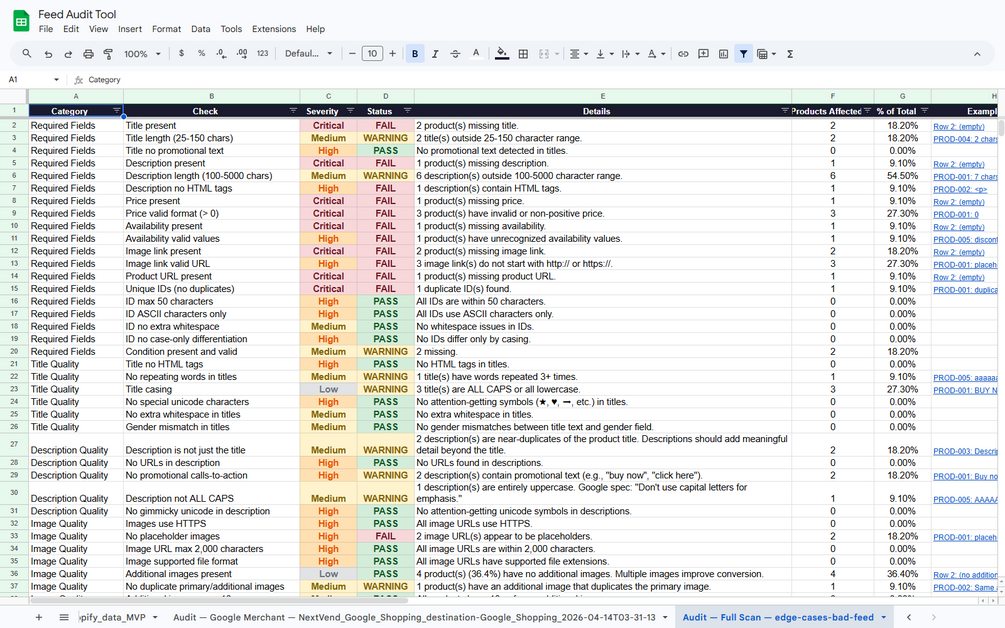
Task: Open filter on Details column header
Action: (785, 111)
